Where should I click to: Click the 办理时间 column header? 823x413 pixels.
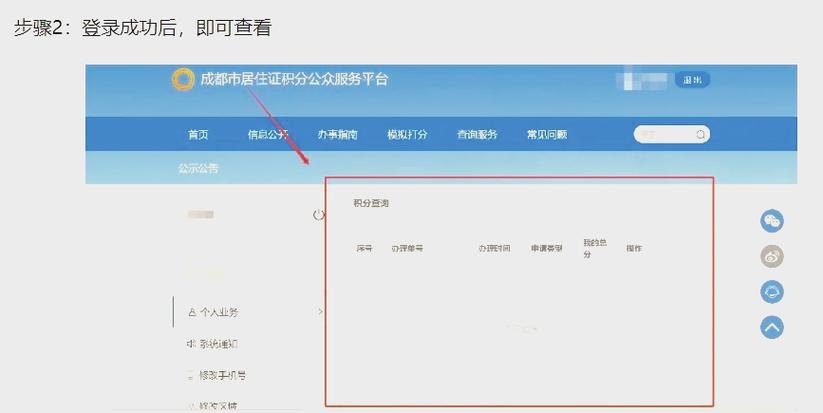[x=494, y=248]
